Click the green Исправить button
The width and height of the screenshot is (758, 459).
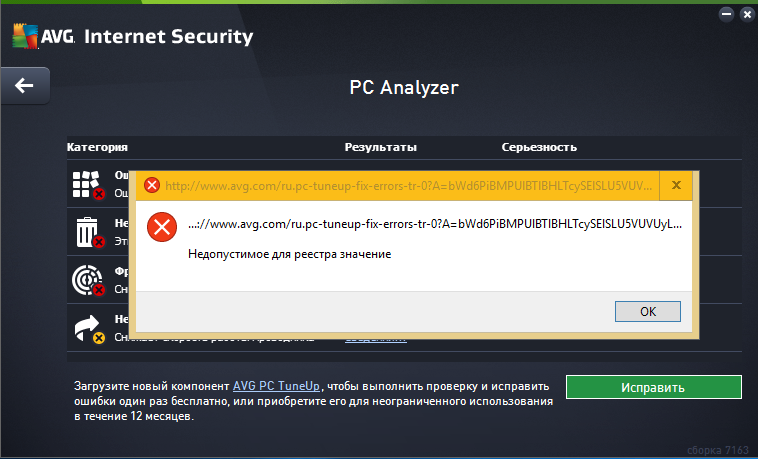[654, 387]
